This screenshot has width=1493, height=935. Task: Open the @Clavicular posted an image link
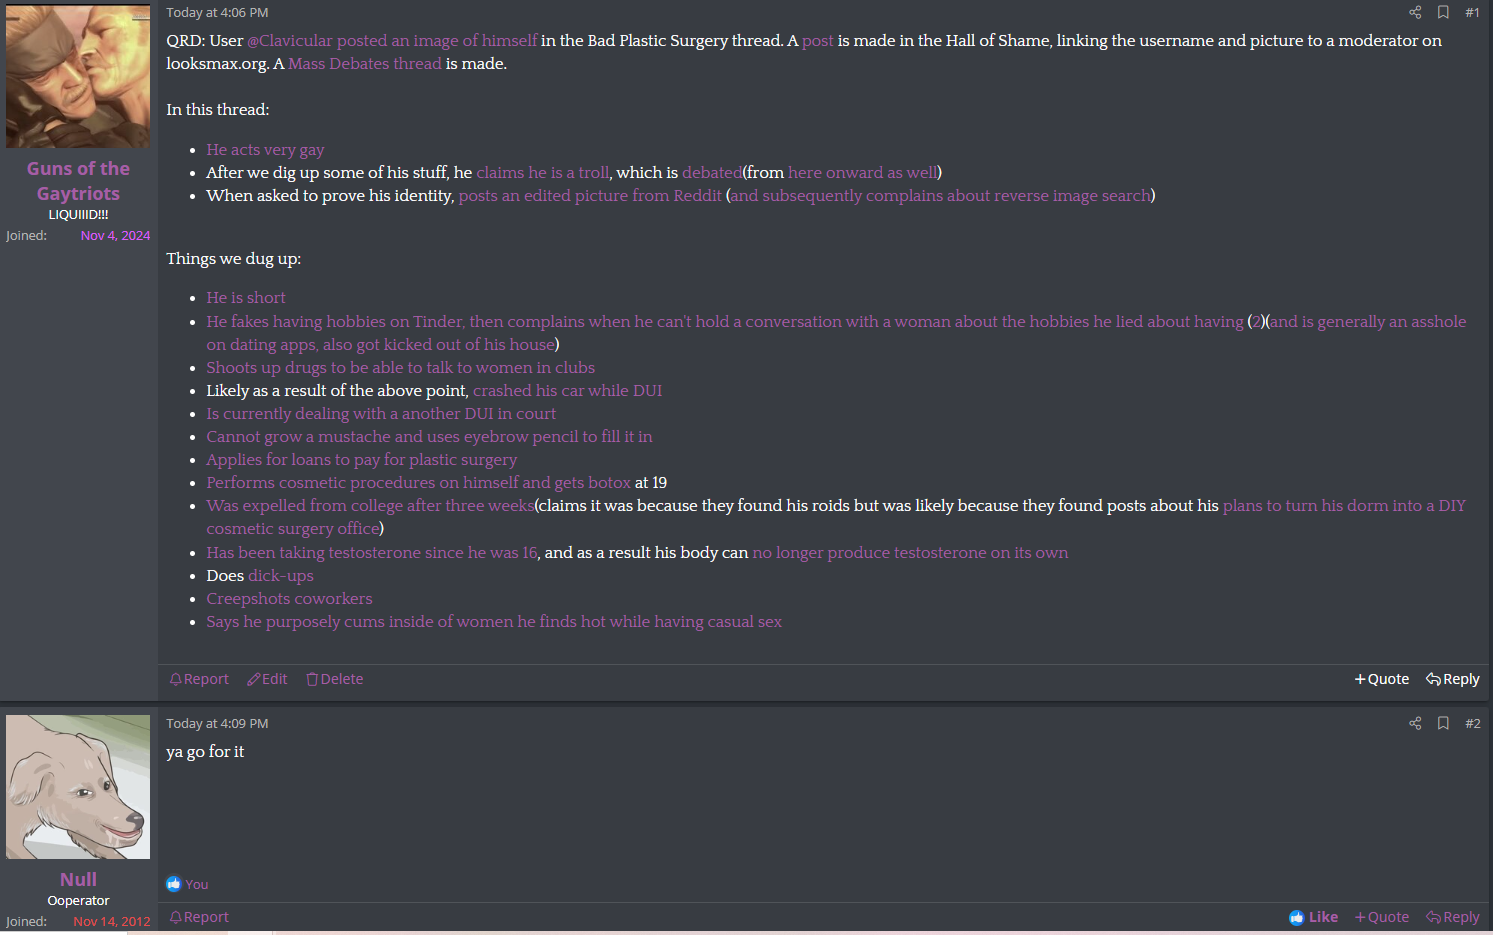pyautogui.click(x=392, y=41)
